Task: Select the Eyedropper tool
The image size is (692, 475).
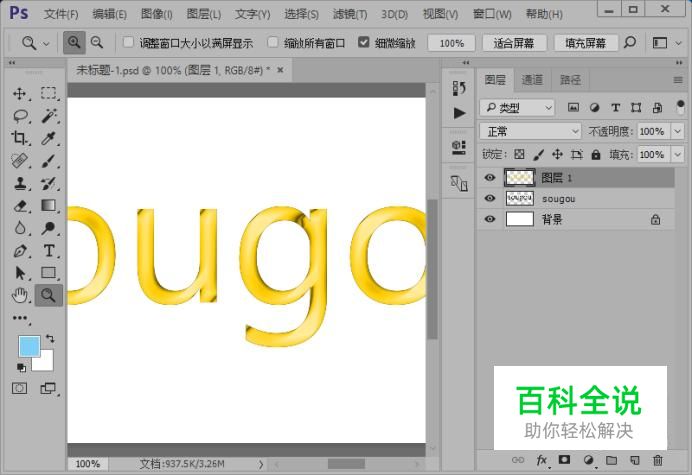Action: (49, 138)
